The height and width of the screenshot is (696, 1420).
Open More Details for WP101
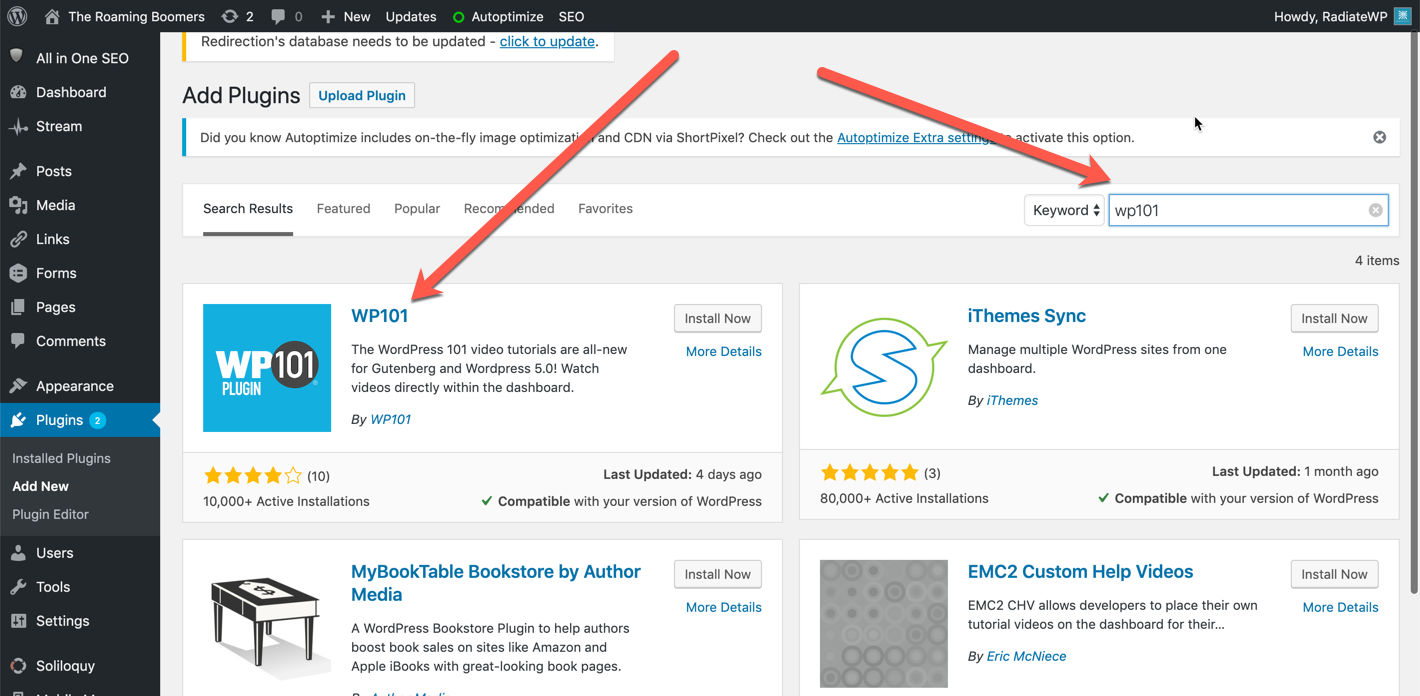pos(724,351)
